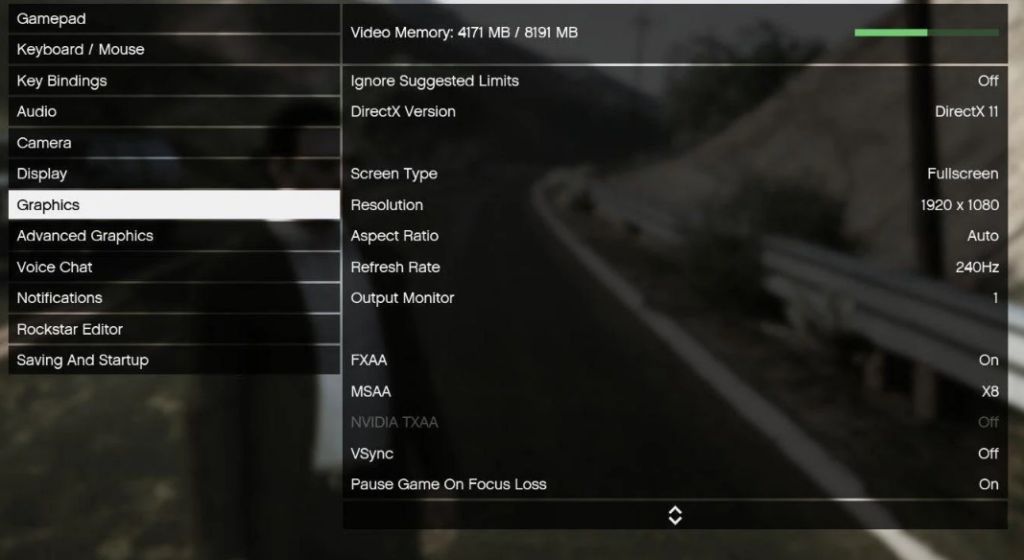Screen dimensions: 1024x560
Task: Go to Voice Chat settings
Action: [x=174, y=267]
